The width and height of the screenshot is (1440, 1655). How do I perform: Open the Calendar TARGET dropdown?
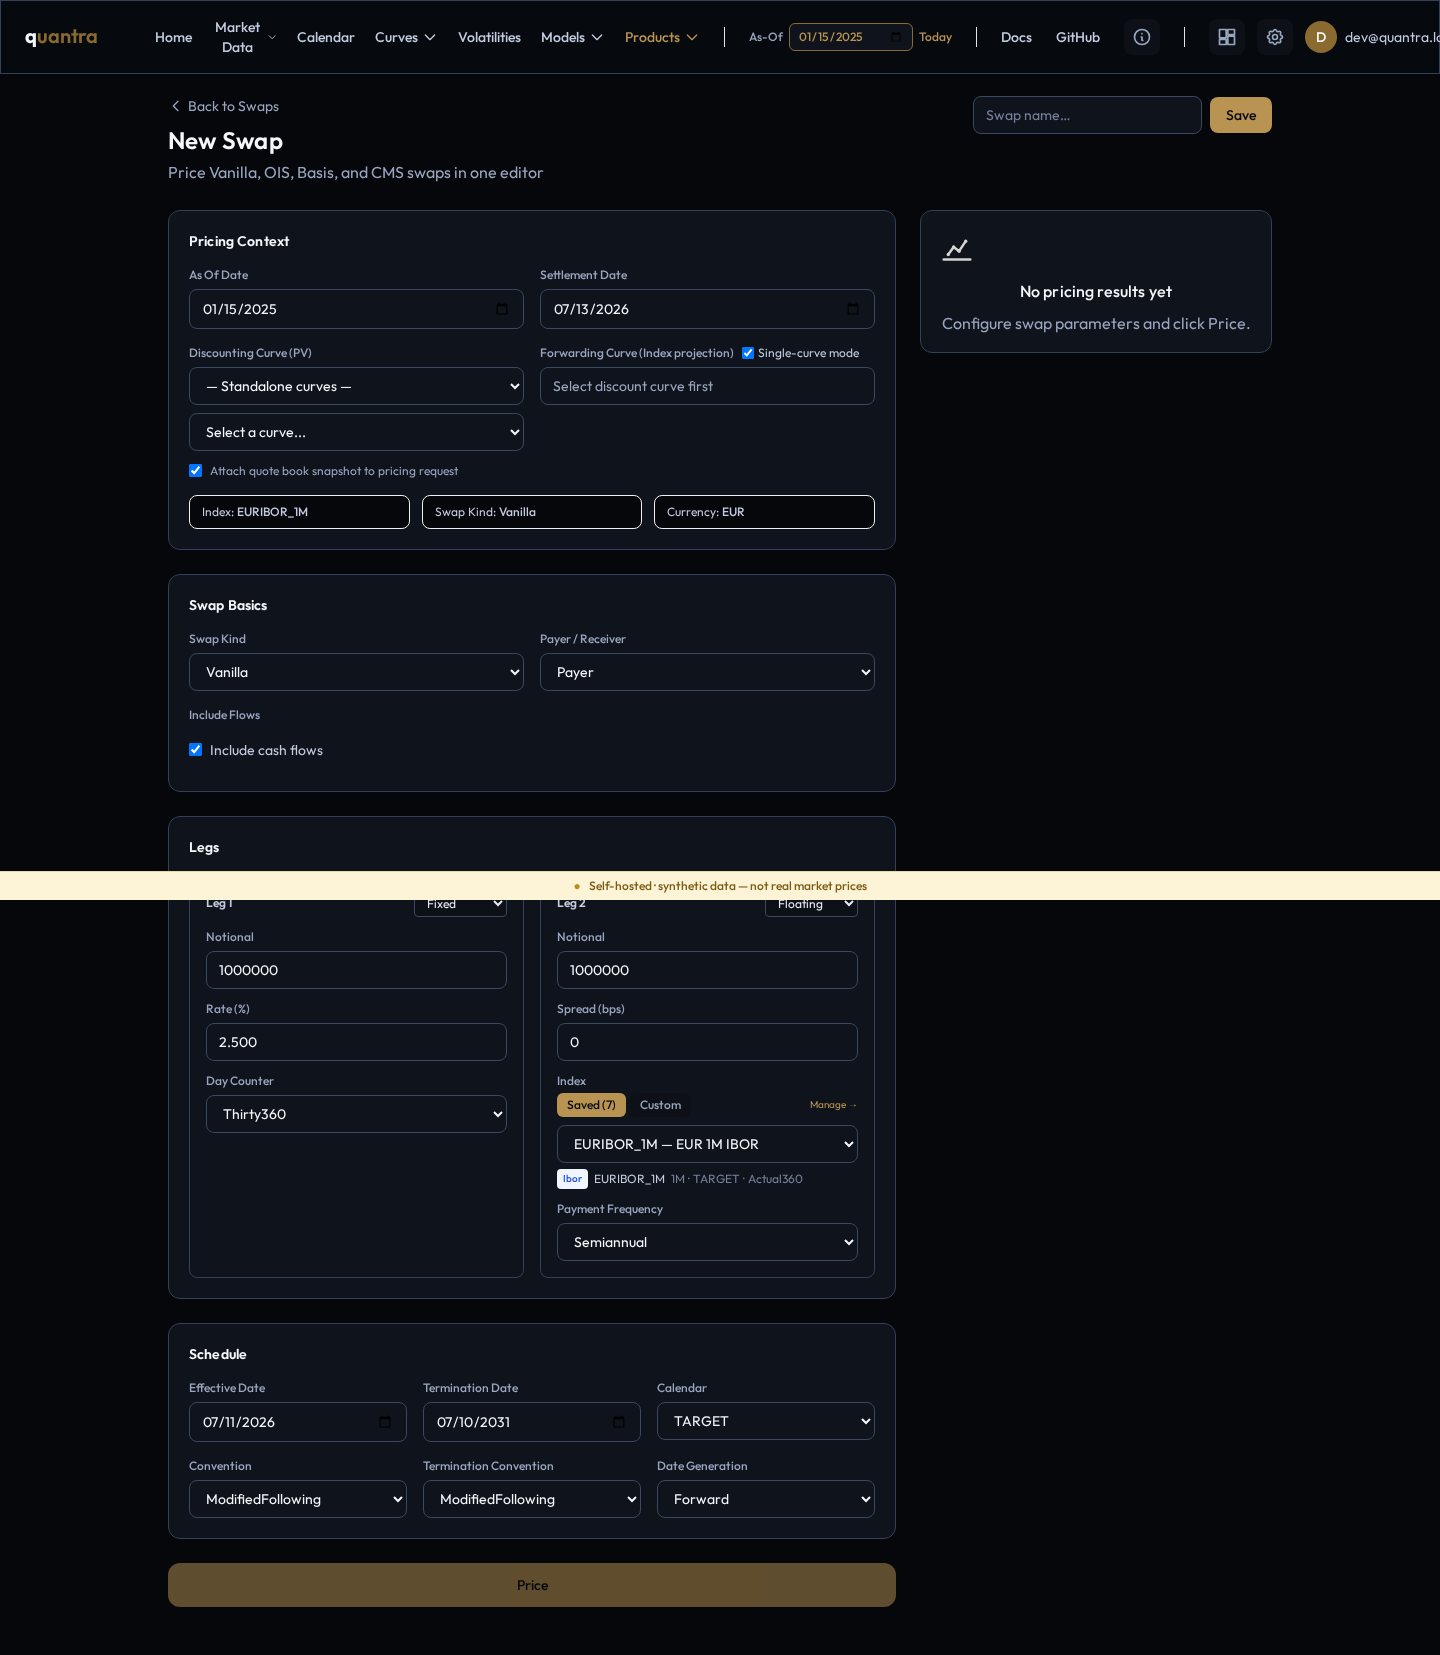pyautogui.click(x=766, y=1421)
